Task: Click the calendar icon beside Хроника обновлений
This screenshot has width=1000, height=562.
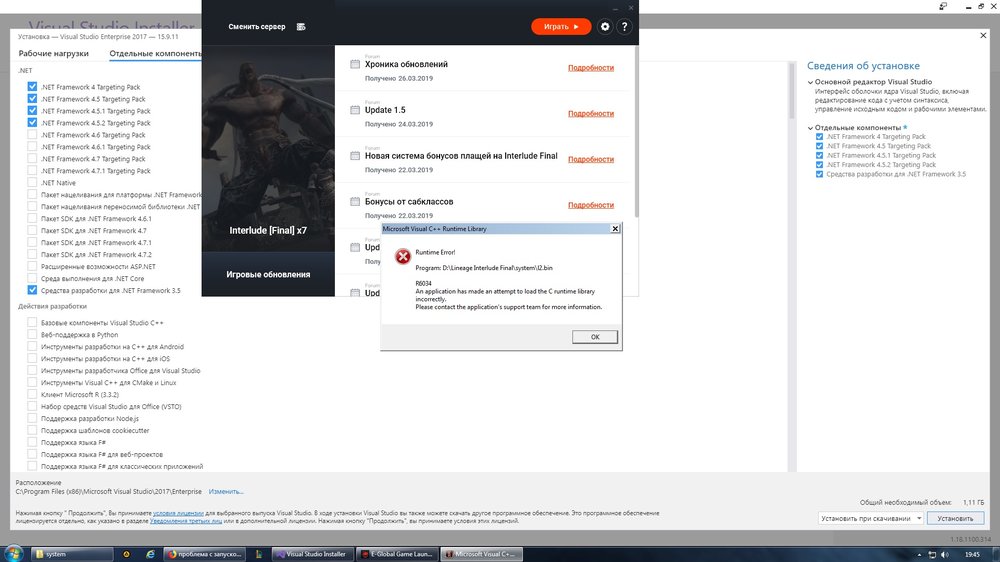Action: coord(355,65)
